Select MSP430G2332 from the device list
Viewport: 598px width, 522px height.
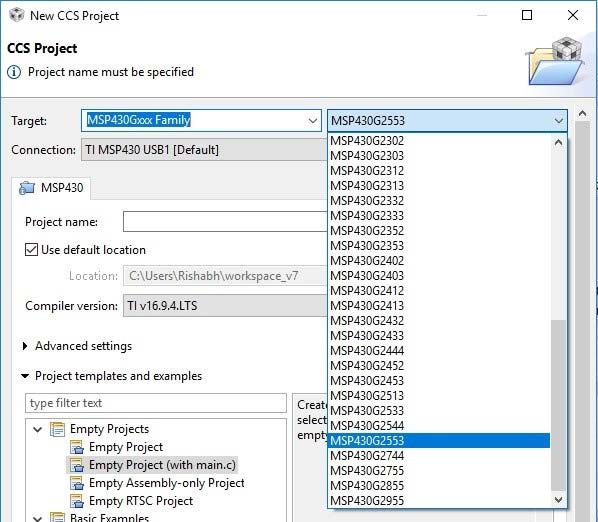coord(439,201)
